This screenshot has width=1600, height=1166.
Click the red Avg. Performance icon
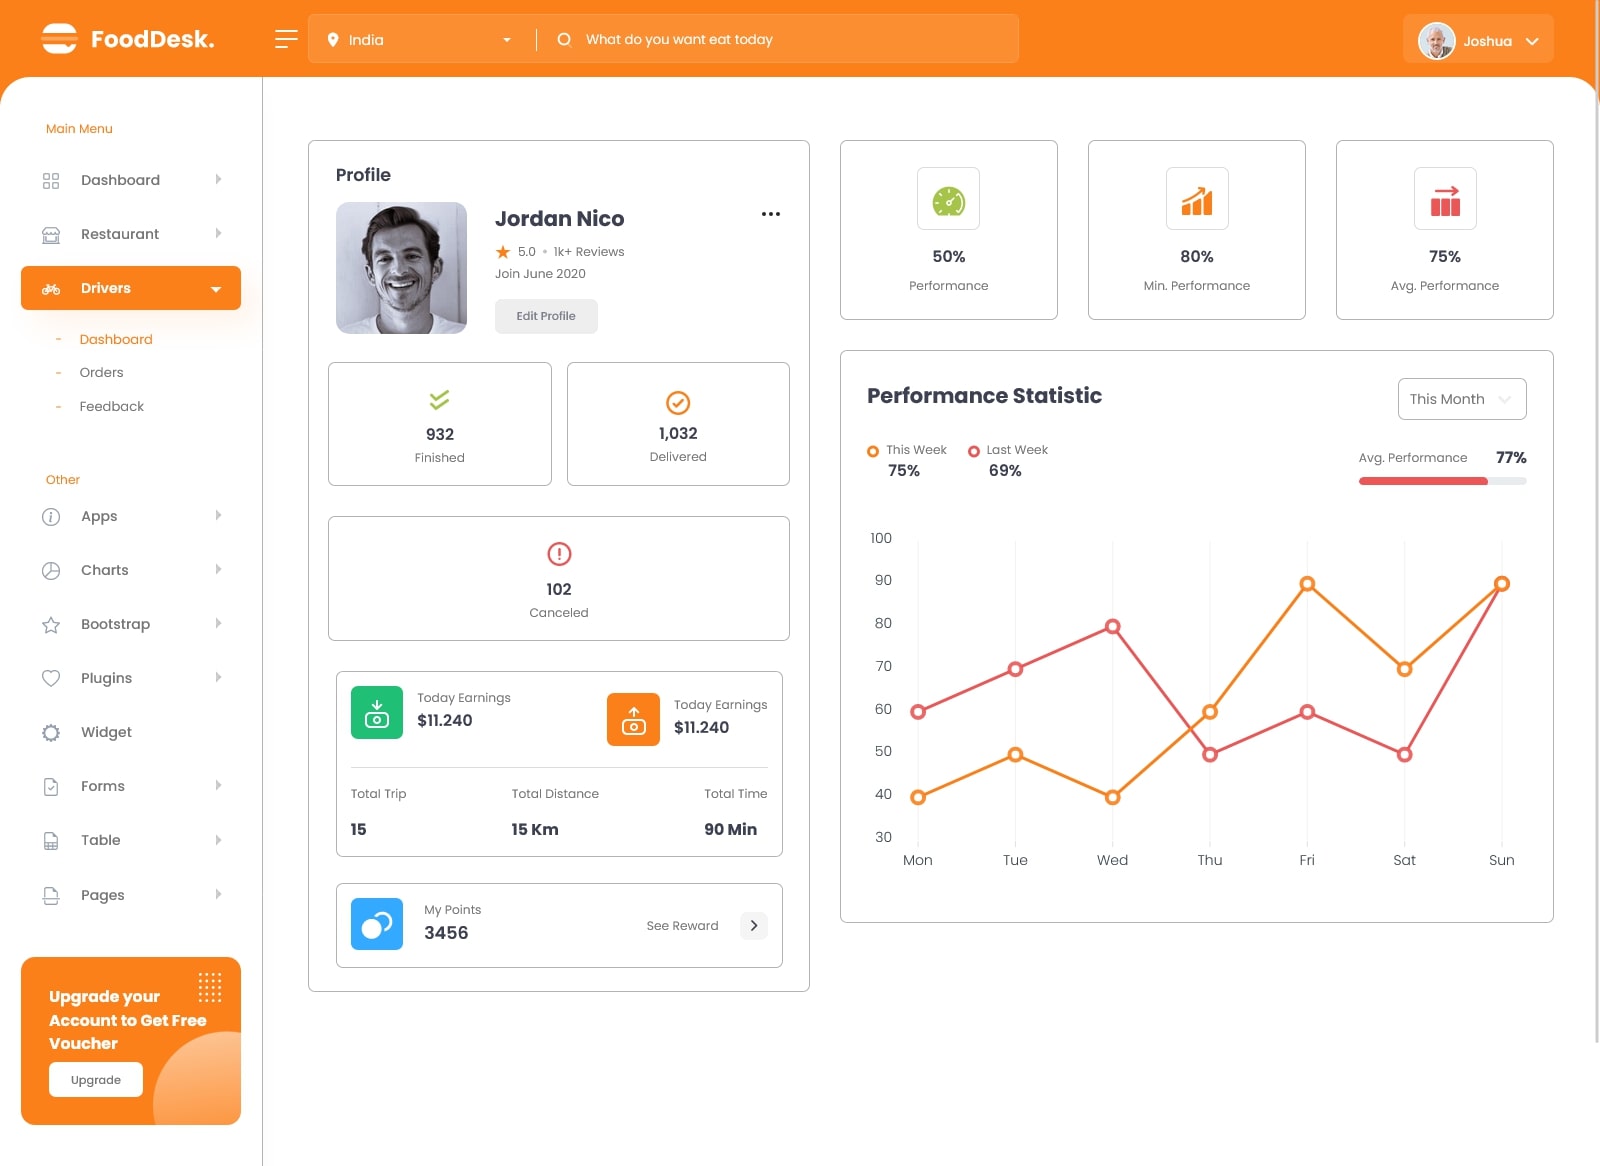tap(1444, 199)
